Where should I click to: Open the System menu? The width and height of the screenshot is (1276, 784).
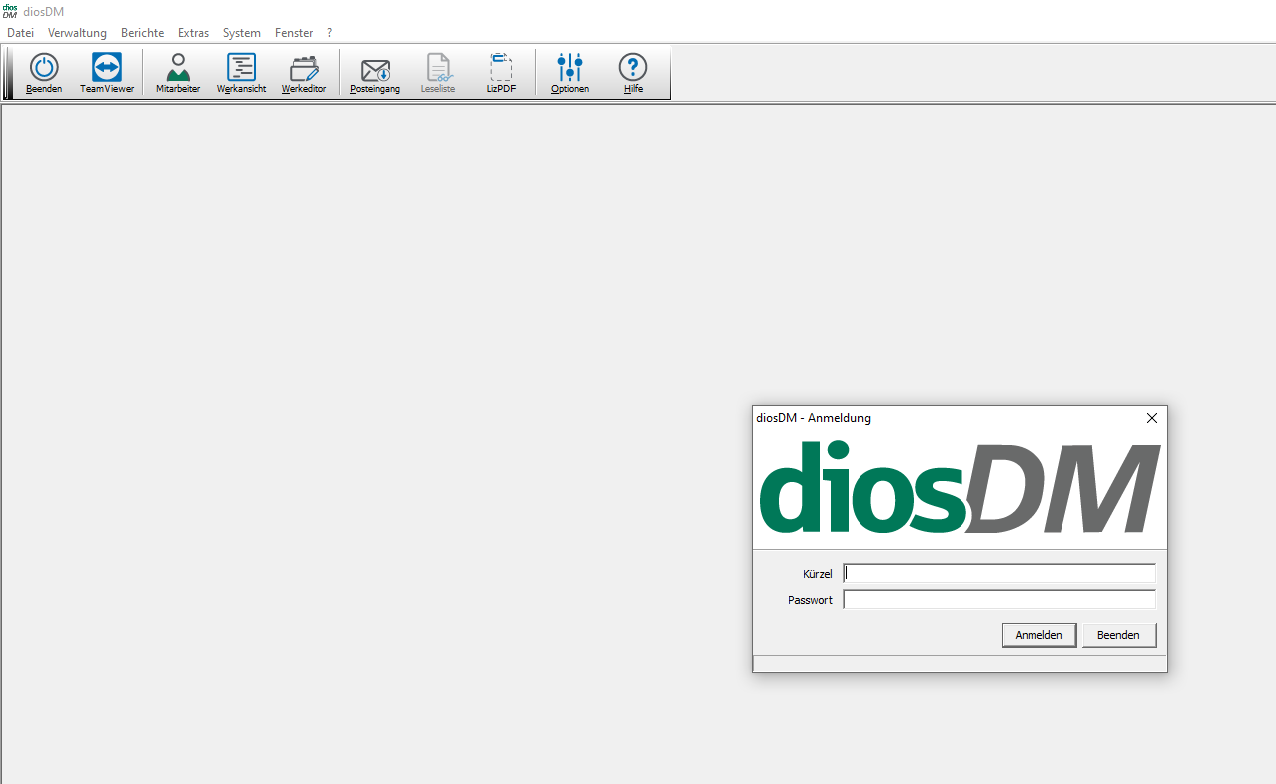(242, 33)
